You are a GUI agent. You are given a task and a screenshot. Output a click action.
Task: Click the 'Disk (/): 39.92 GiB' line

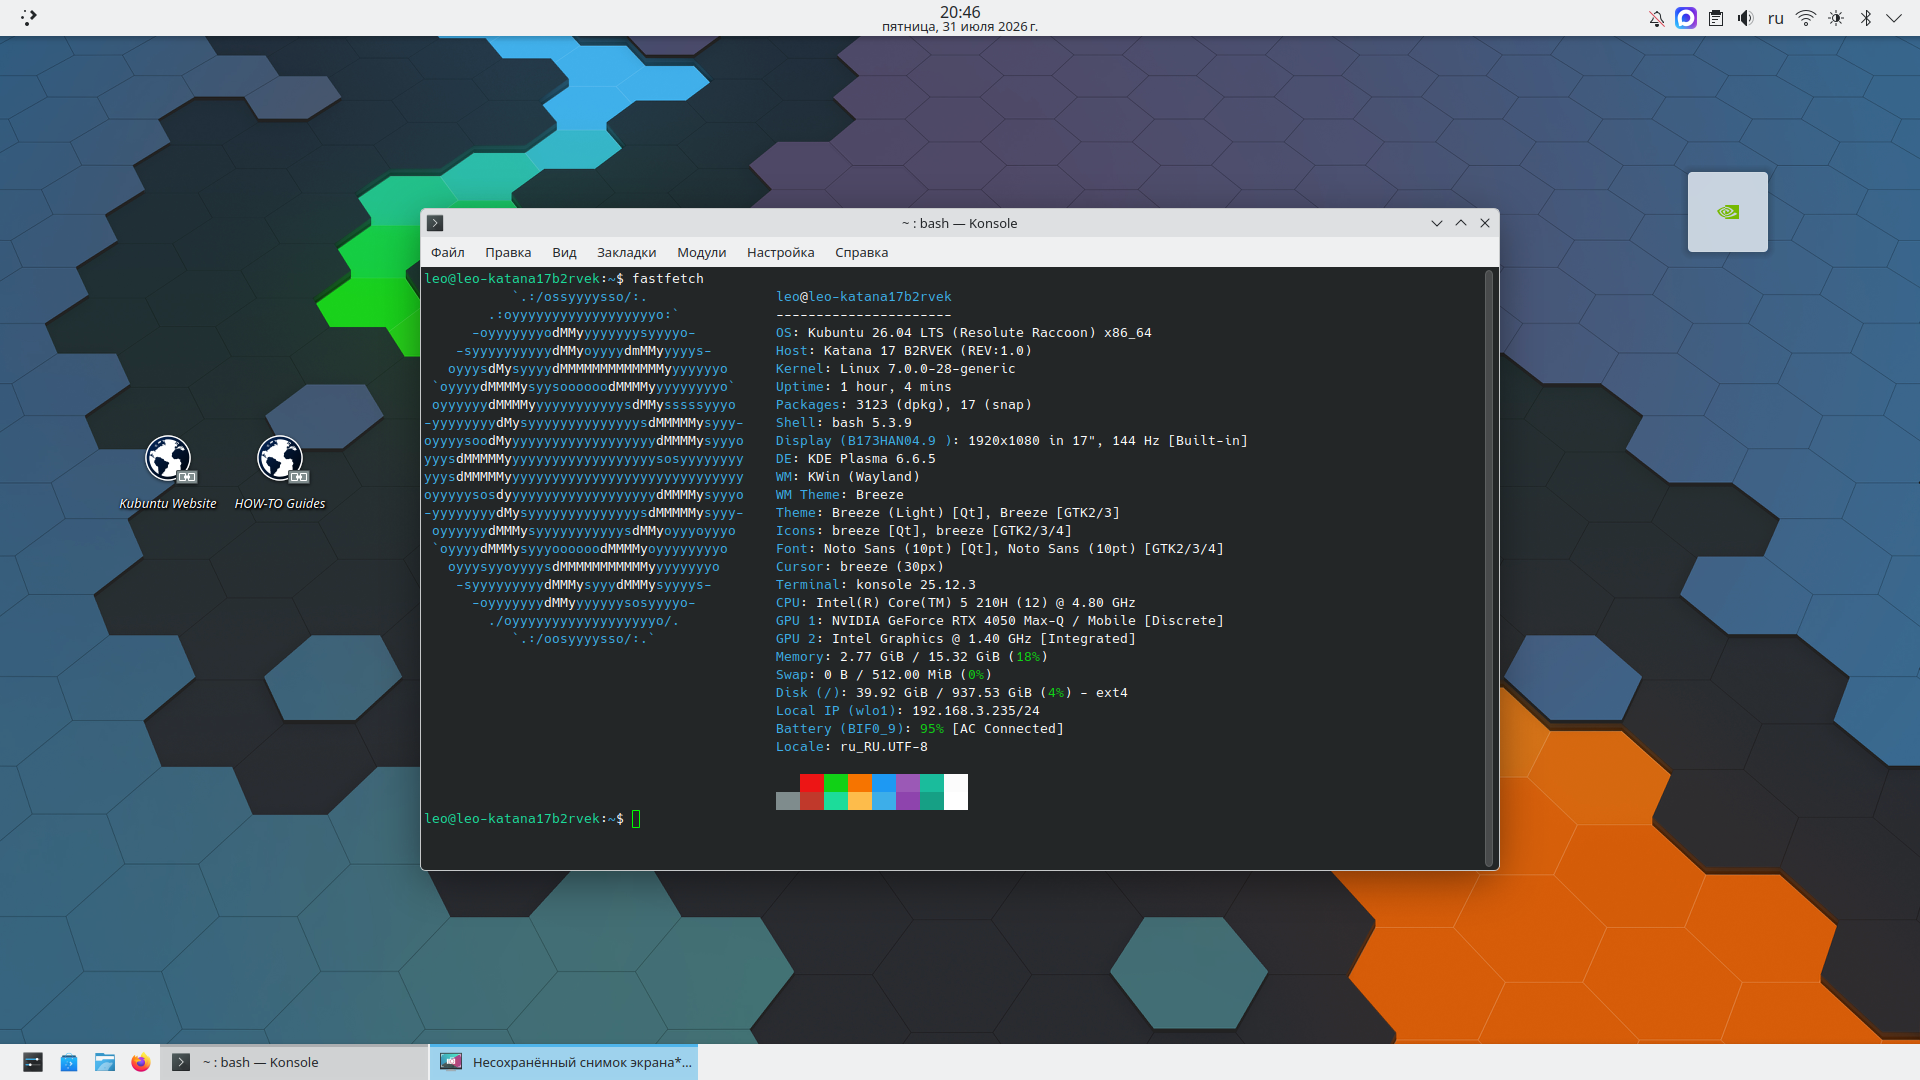coord(952,693)
